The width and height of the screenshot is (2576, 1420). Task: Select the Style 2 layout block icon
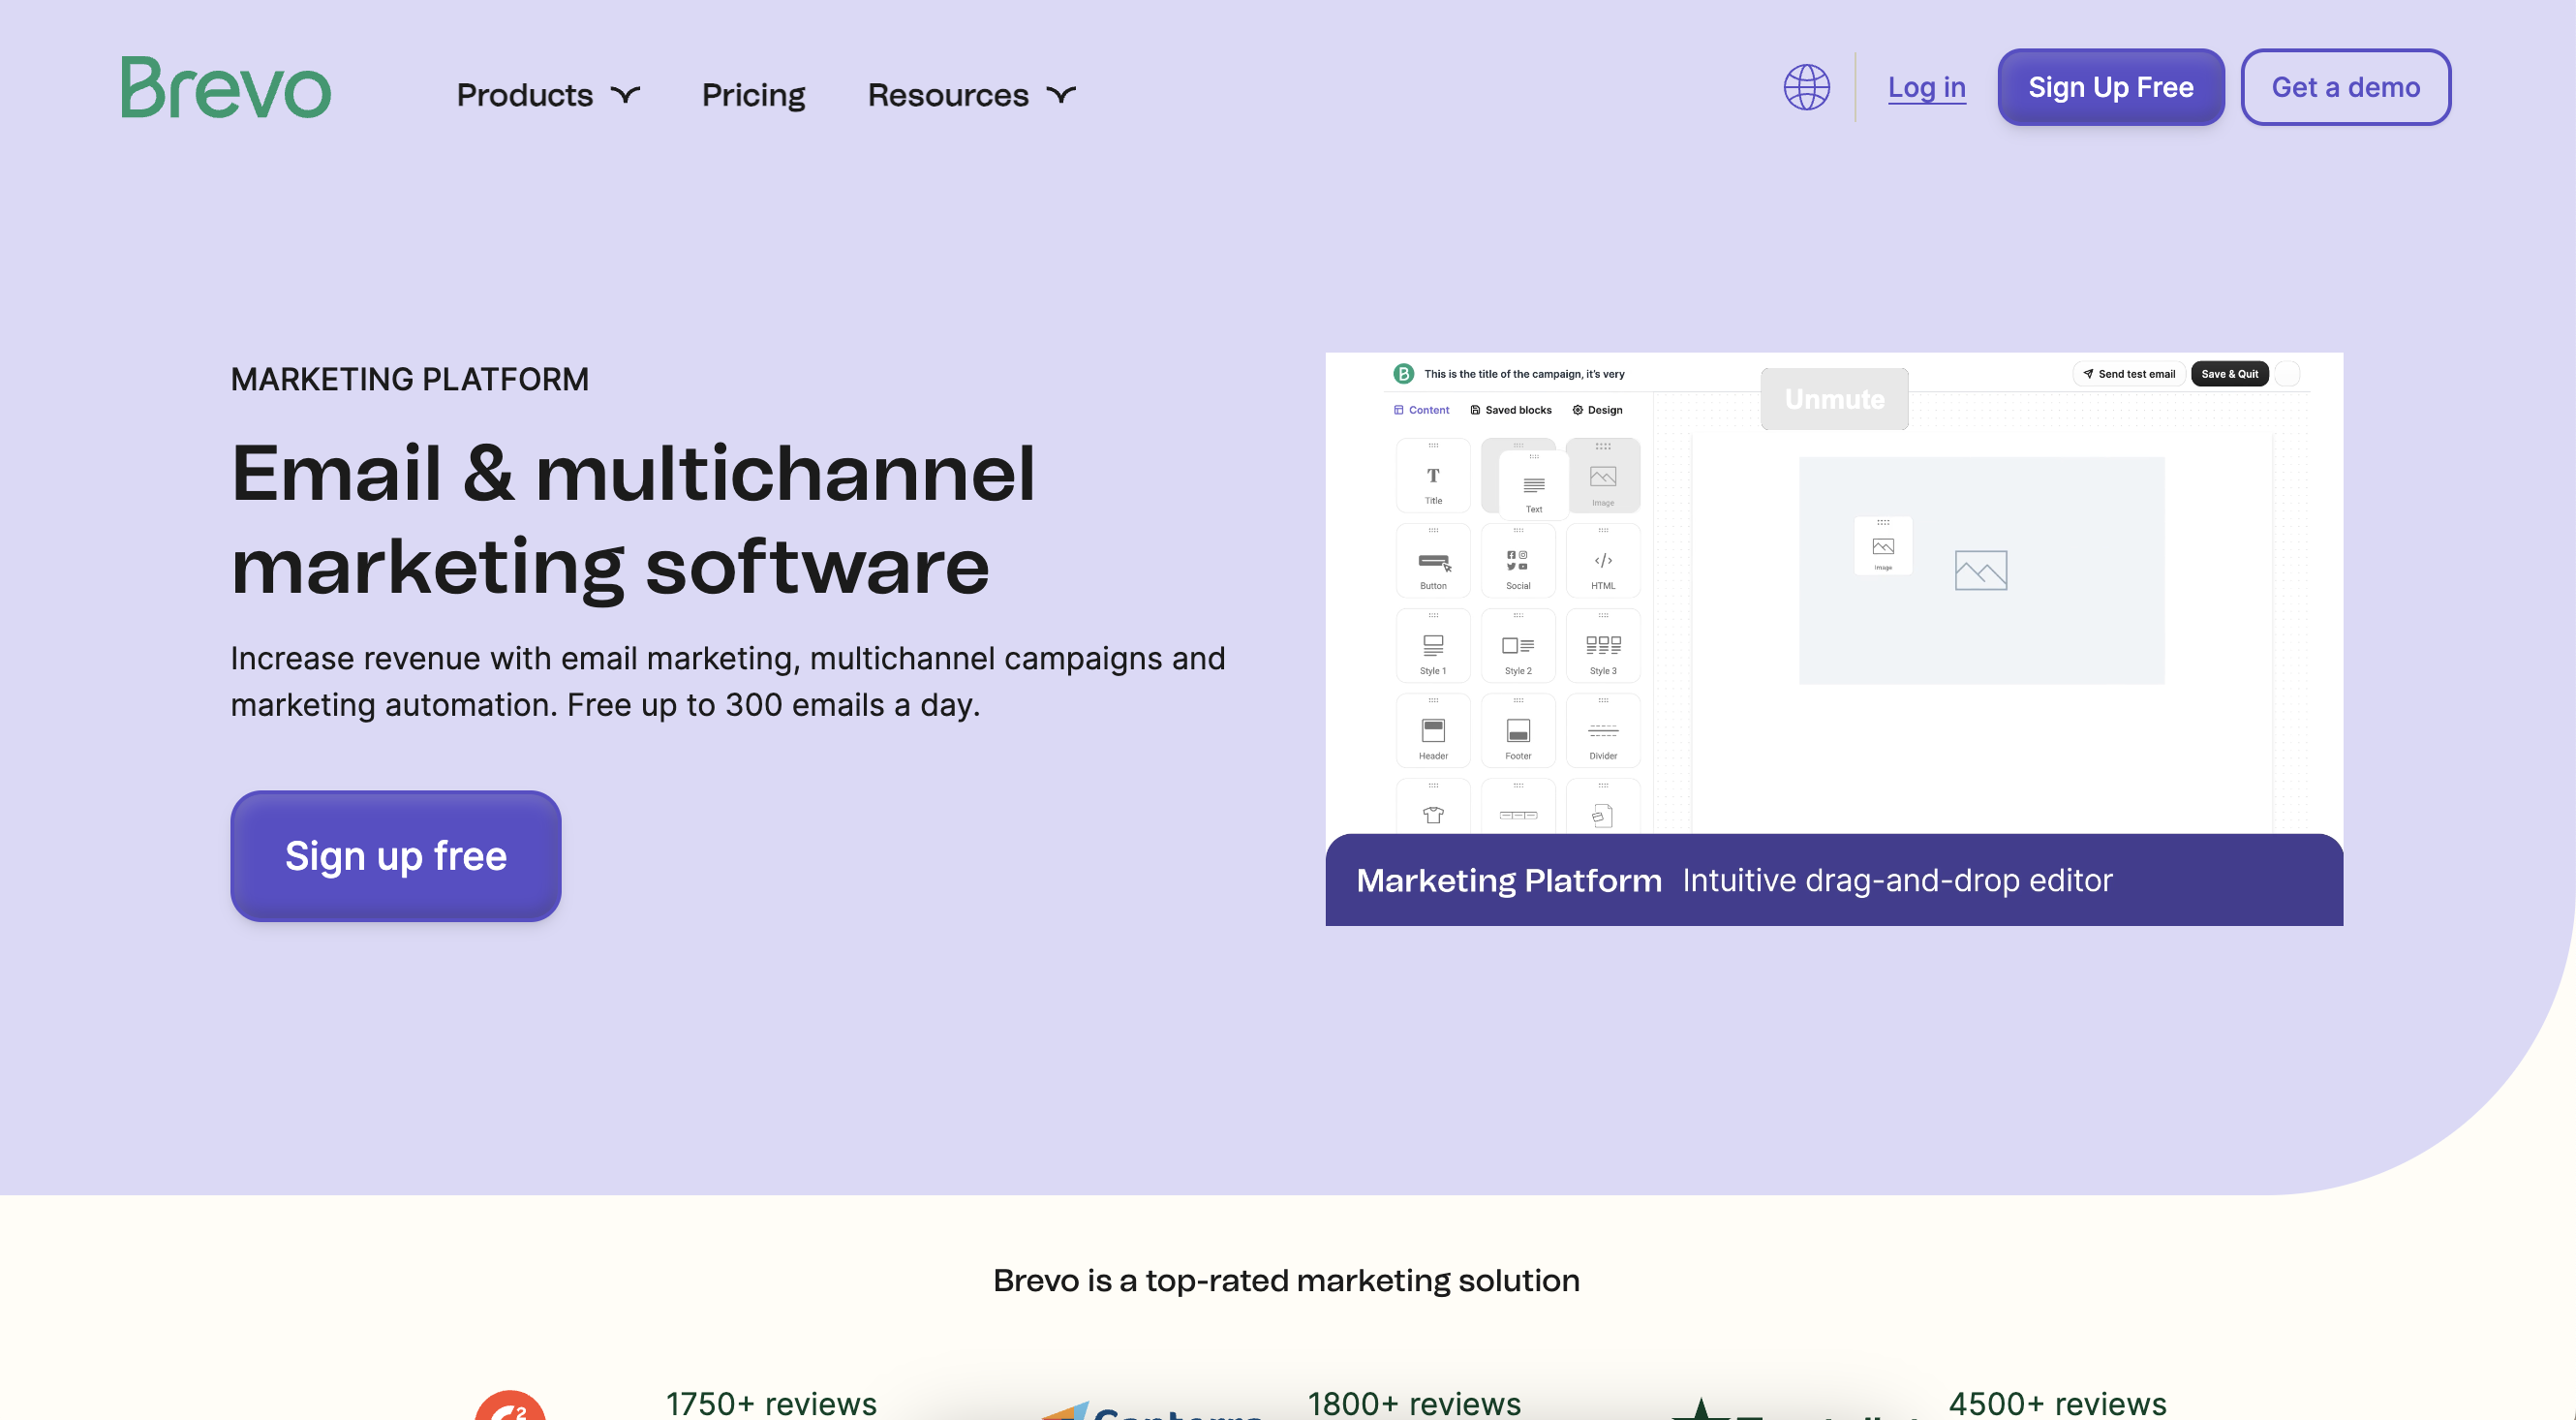pyautogui.click(x=1517, y=647)
